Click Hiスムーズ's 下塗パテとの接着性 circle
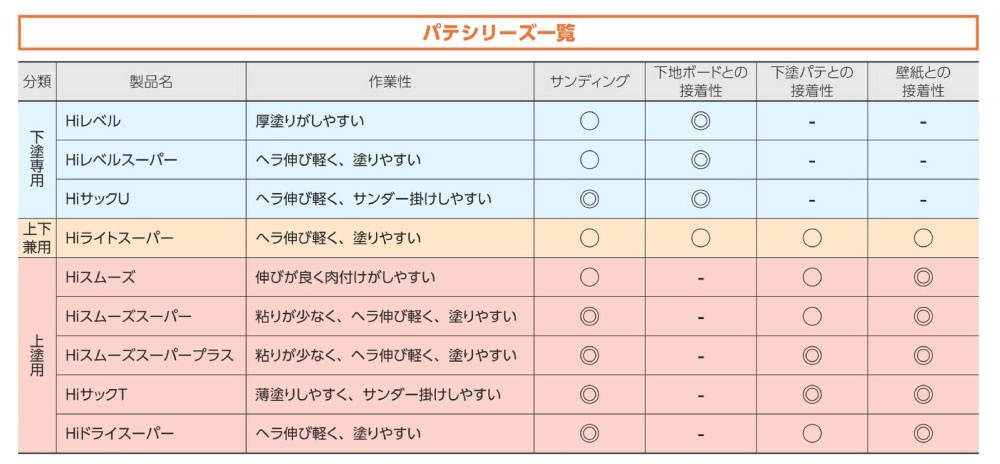Screen dimensions: 1000x464 812,277
